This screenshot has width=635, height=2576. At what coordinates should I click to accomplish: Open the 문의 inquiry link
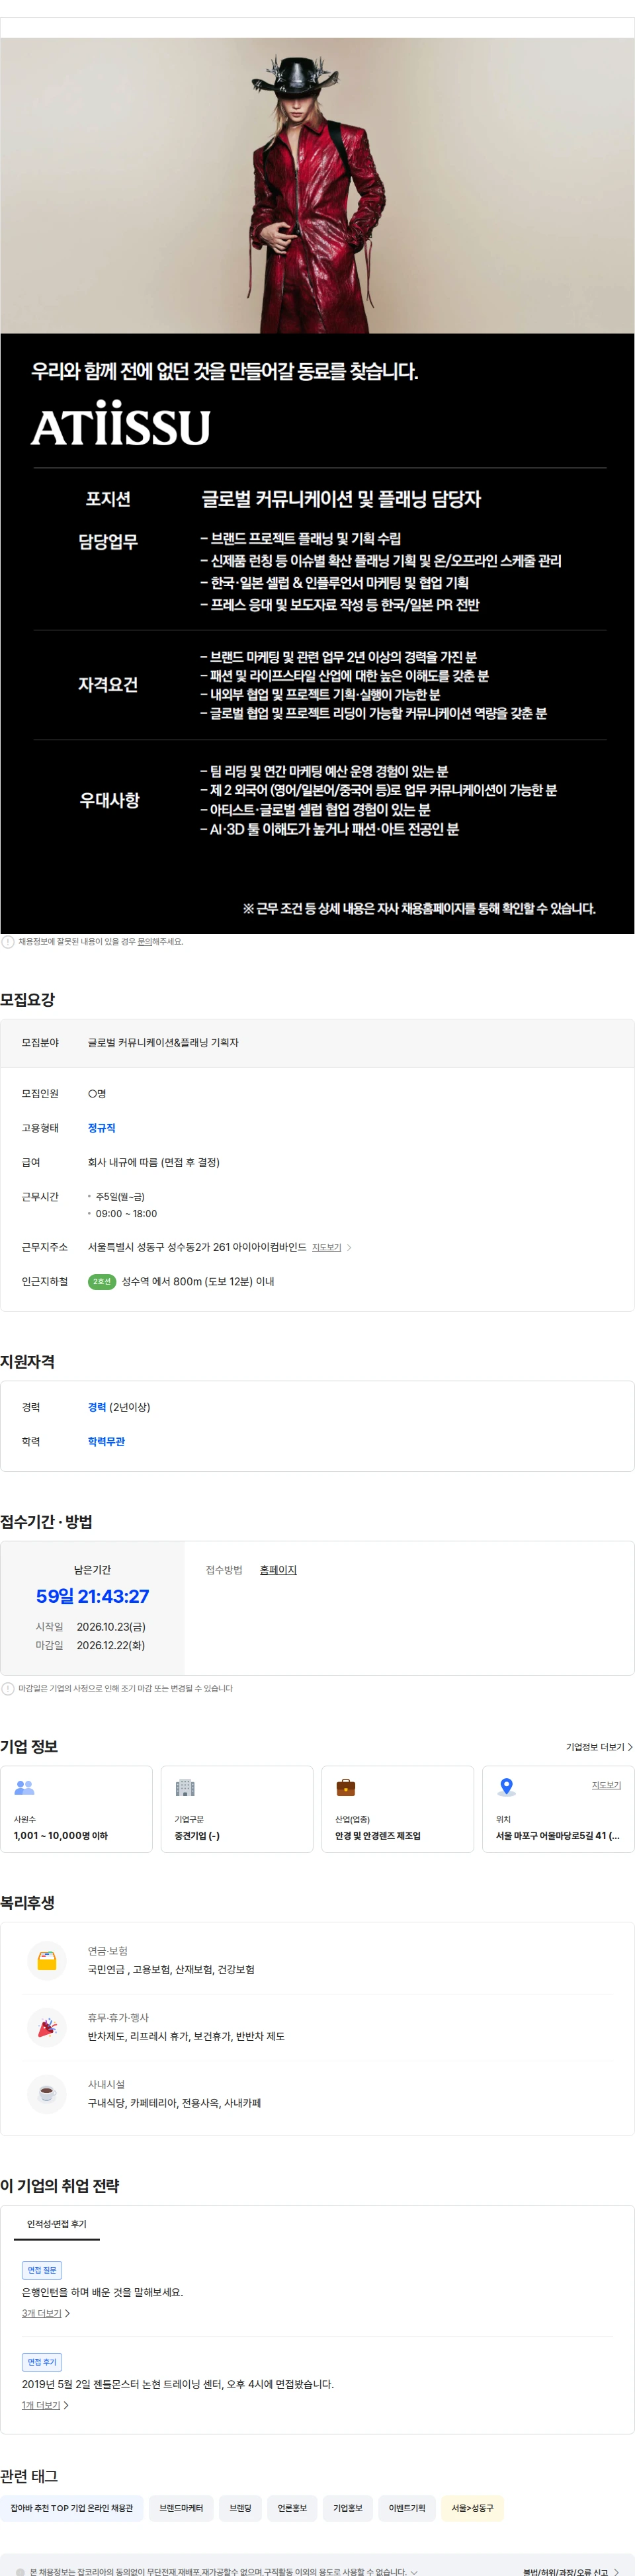(145, 941)
